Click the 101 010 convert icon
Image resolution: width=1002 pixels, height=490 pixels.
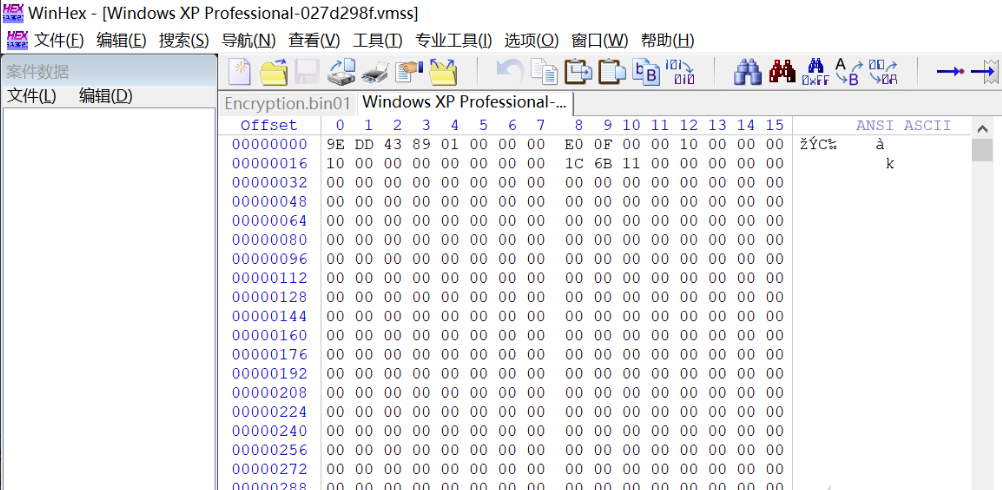pyautogui.click(x=680, y=72)
